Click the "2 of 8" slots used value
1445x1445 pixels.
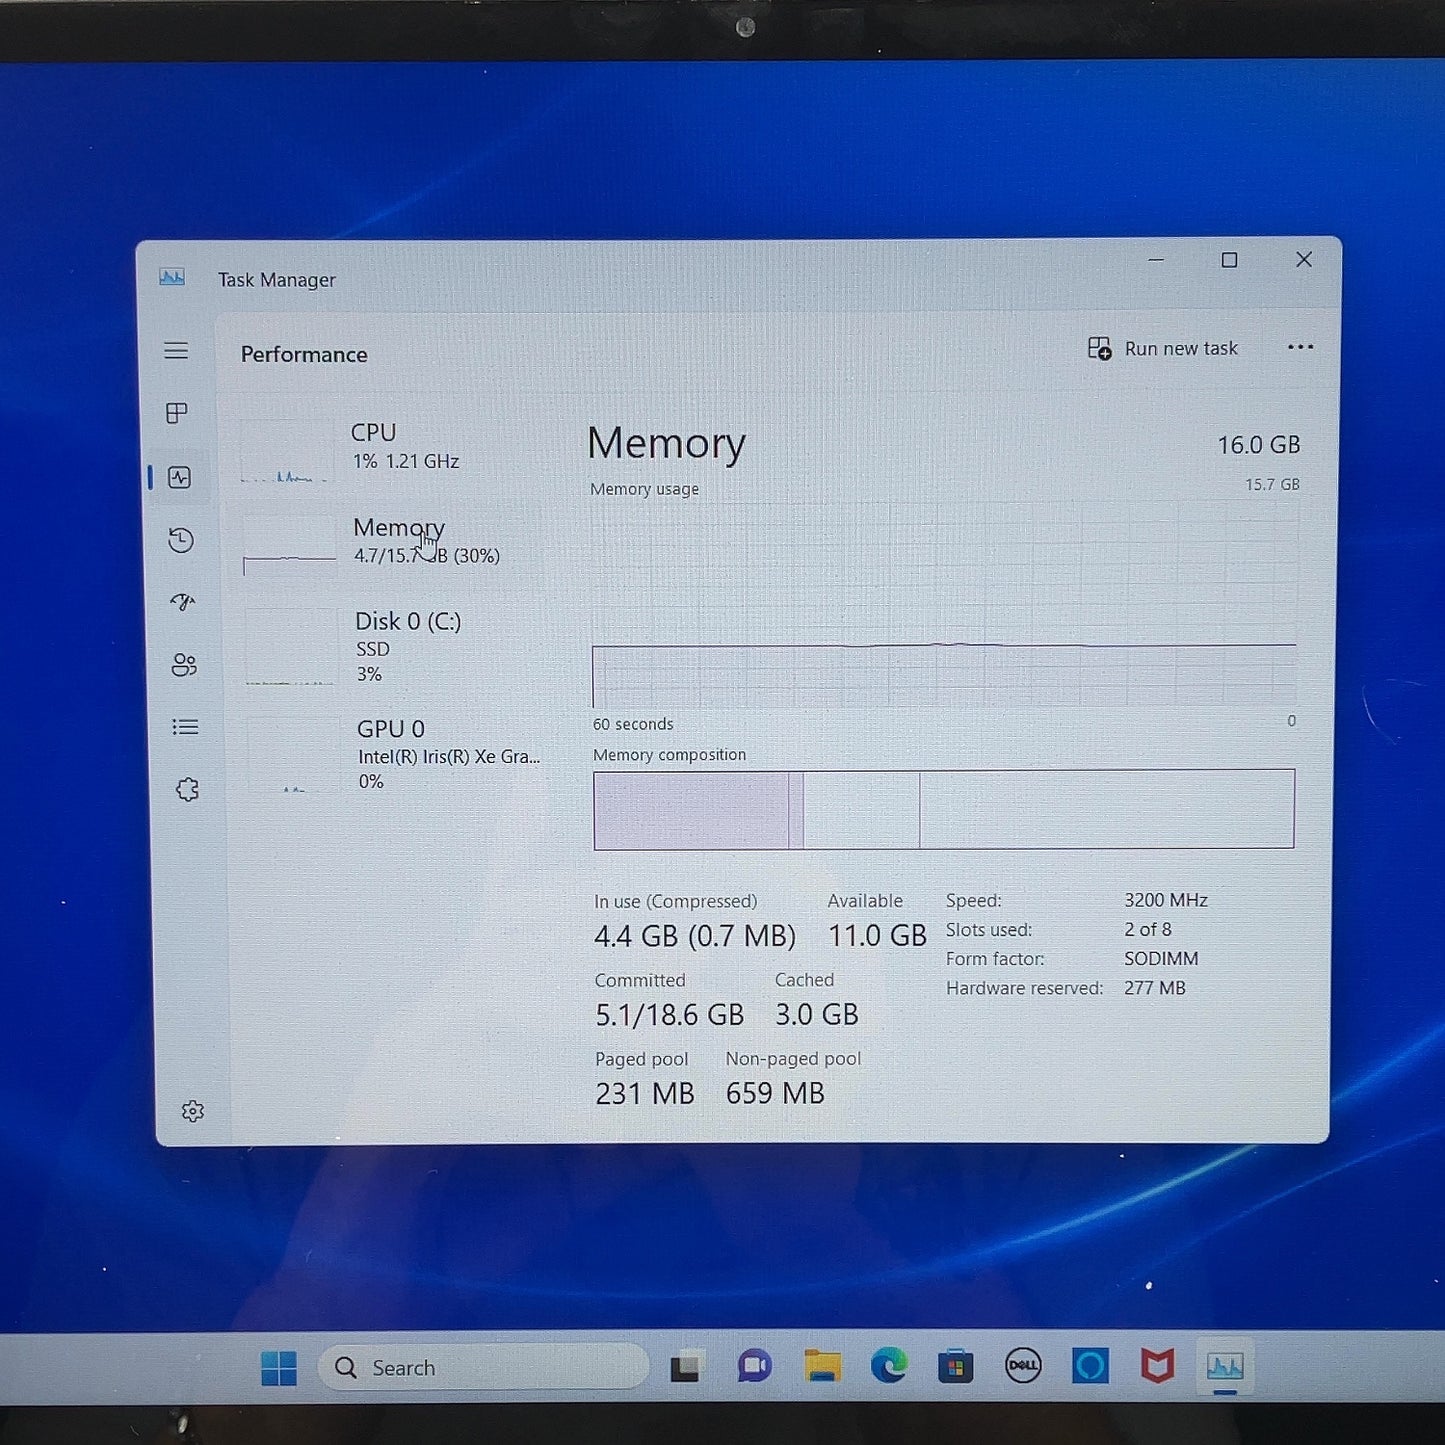coord(1148,929)
